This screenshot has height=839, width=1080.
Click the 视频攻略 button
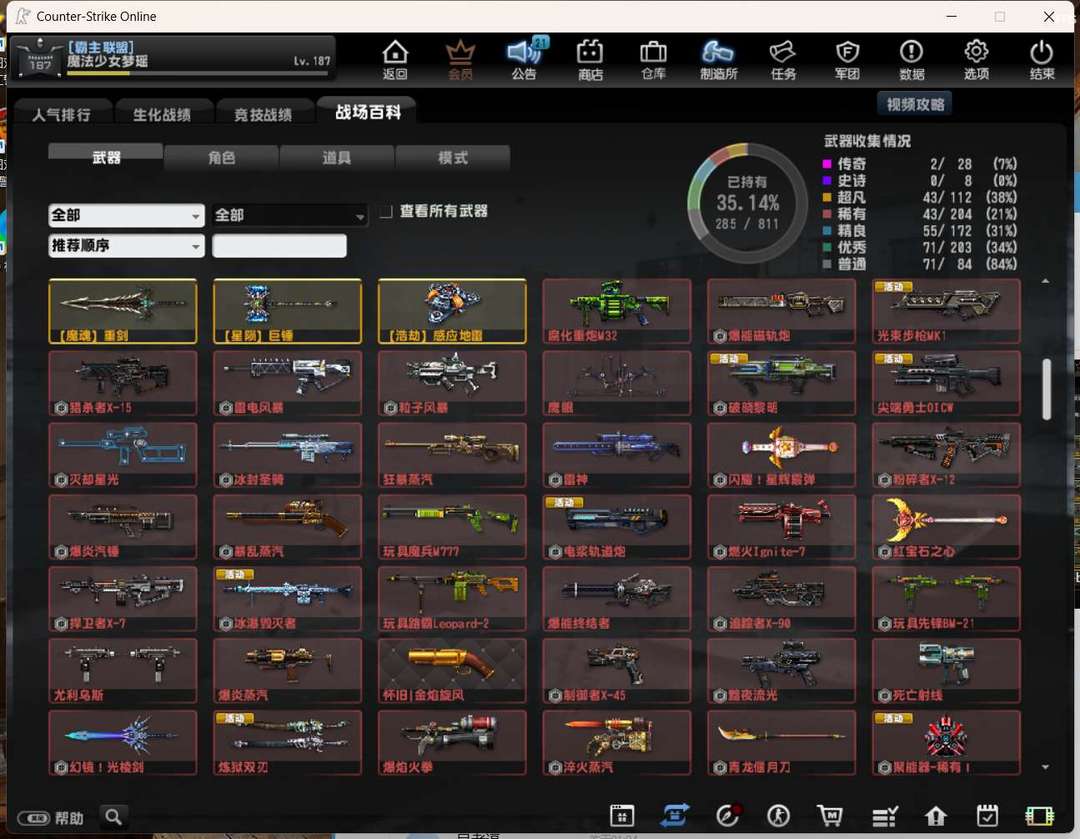point(915,104)
